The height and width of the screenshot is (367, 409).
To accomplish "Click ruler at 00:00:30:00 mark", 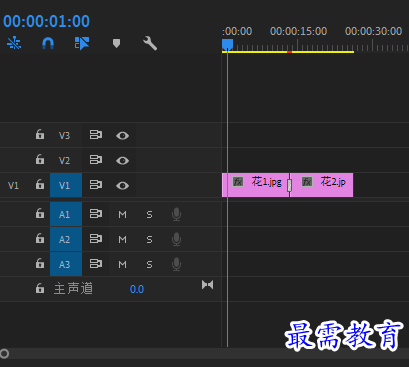I will pos(372,45).
